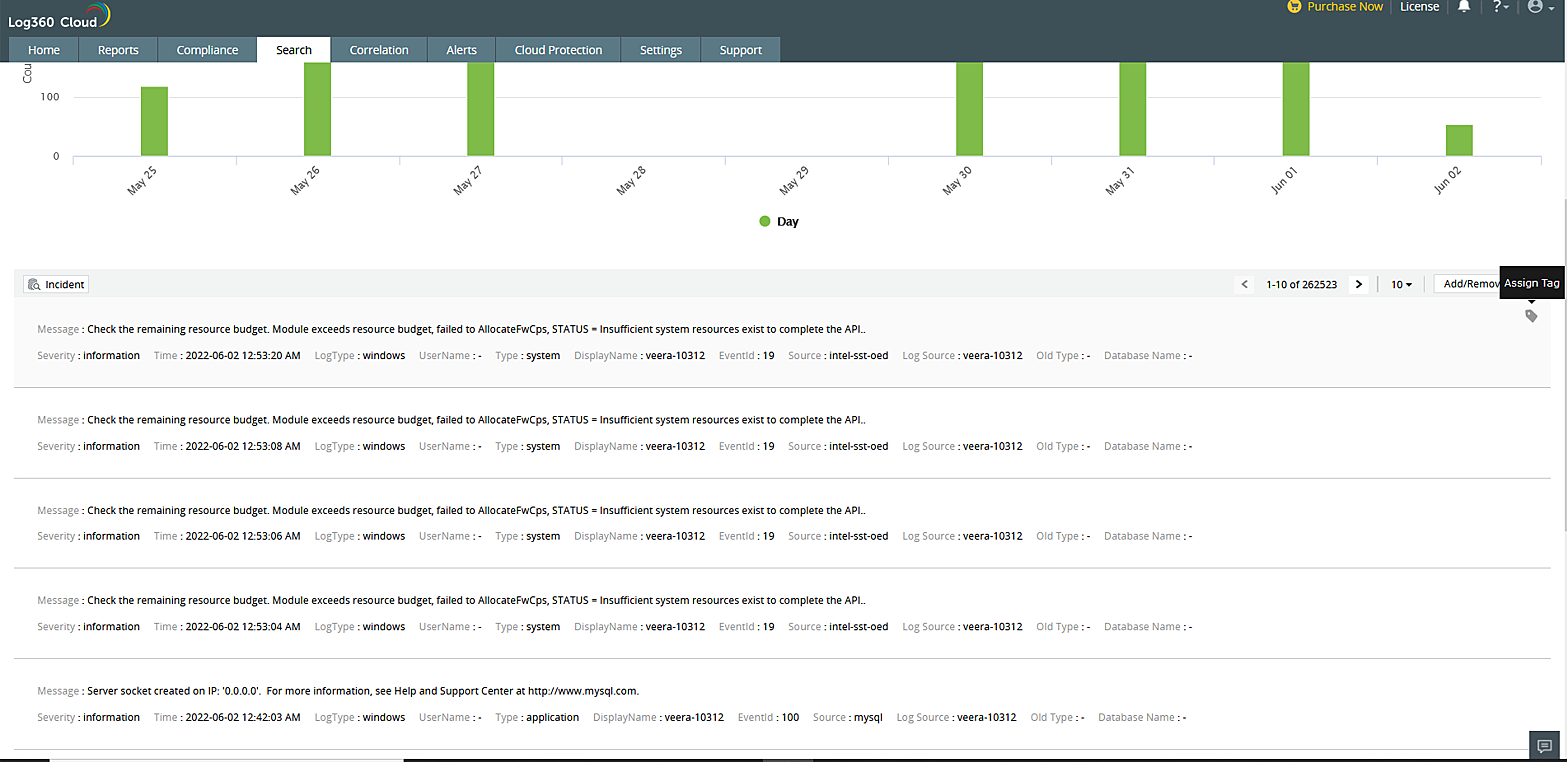1567x762 pixels.
Task: Open the Cloud Protection tab
Action: click(558, 50)
